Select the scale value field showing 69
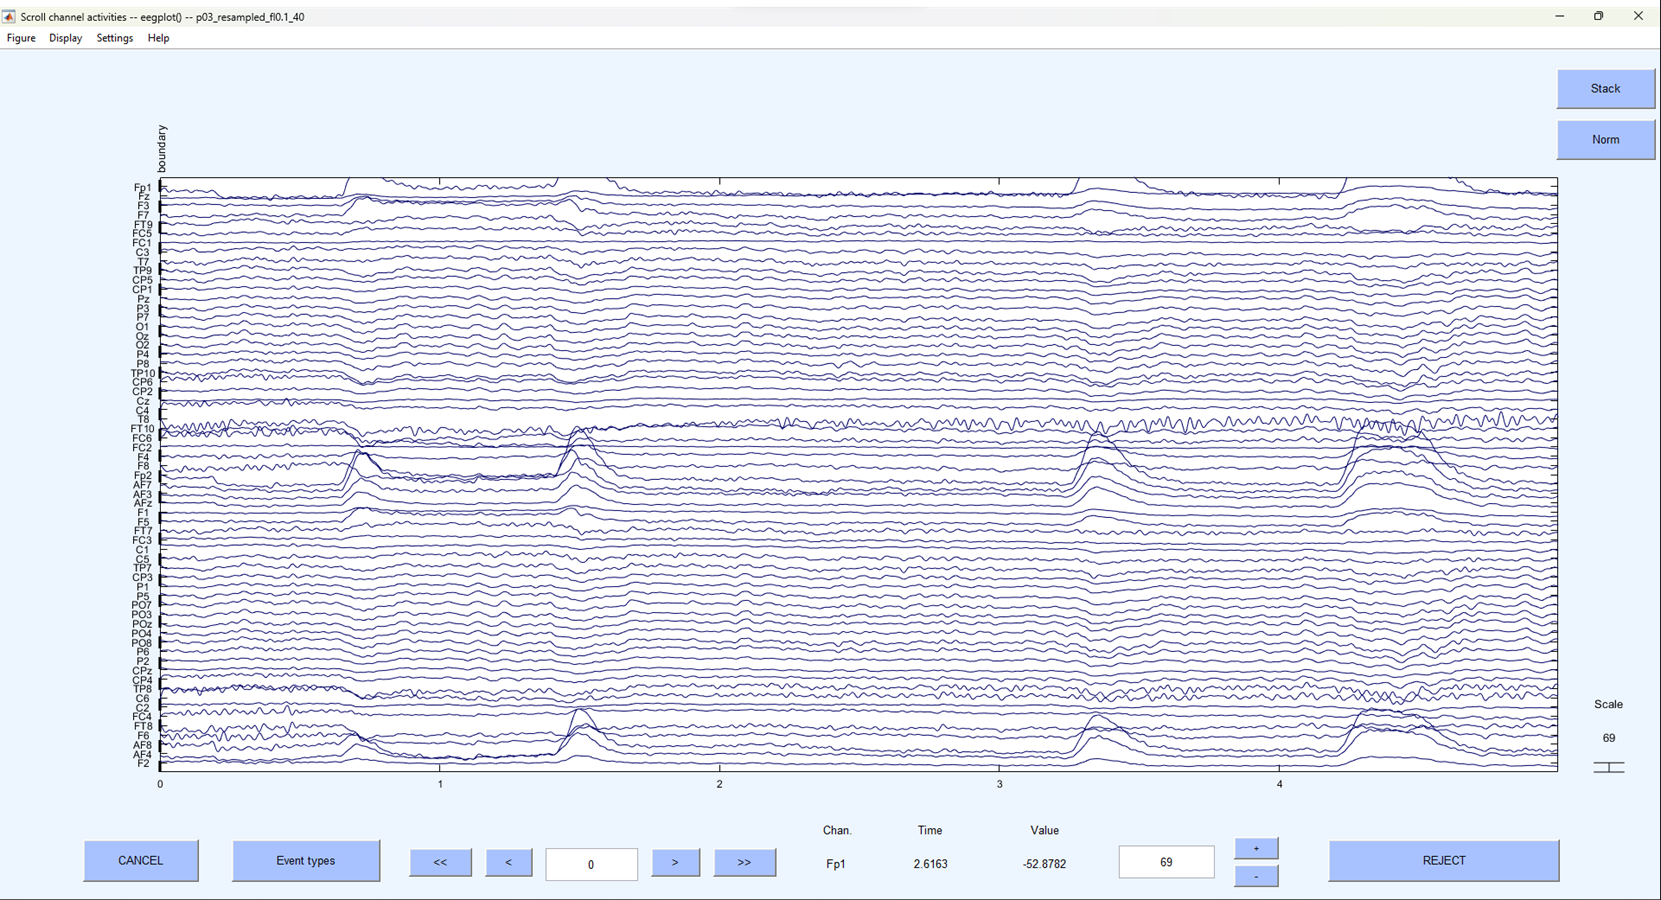Viewport: 1661px width, 900px height. (1165, 861)
